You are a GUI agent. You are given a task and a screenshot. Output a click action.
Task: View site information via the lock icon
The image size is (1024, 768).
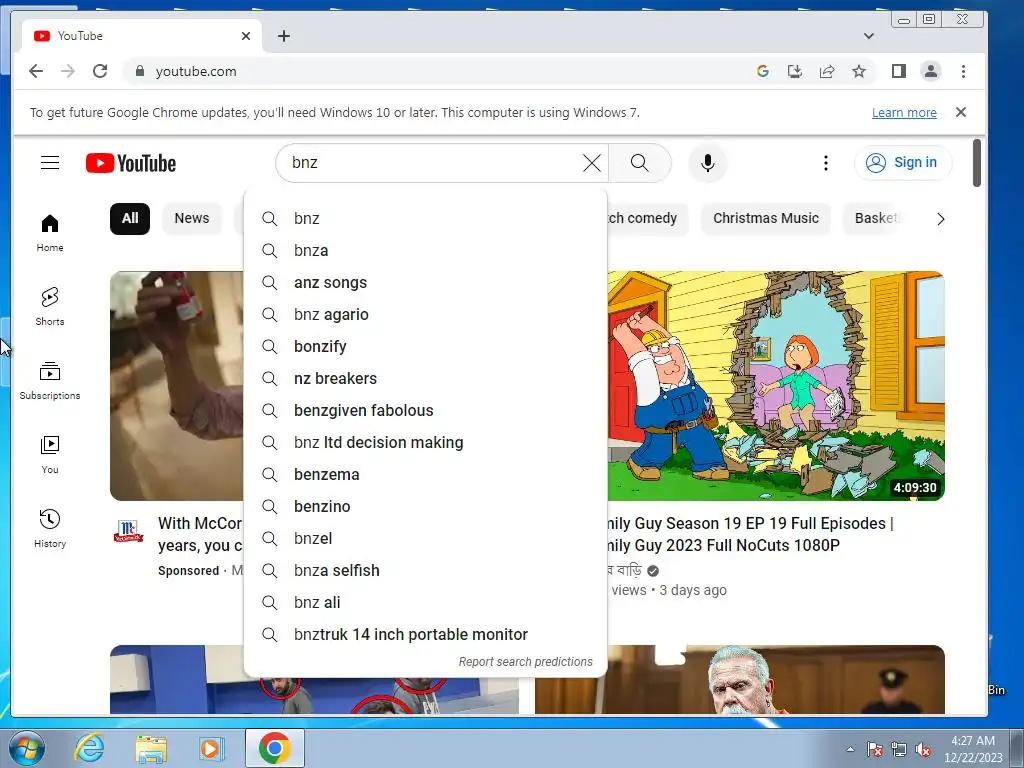139,71
